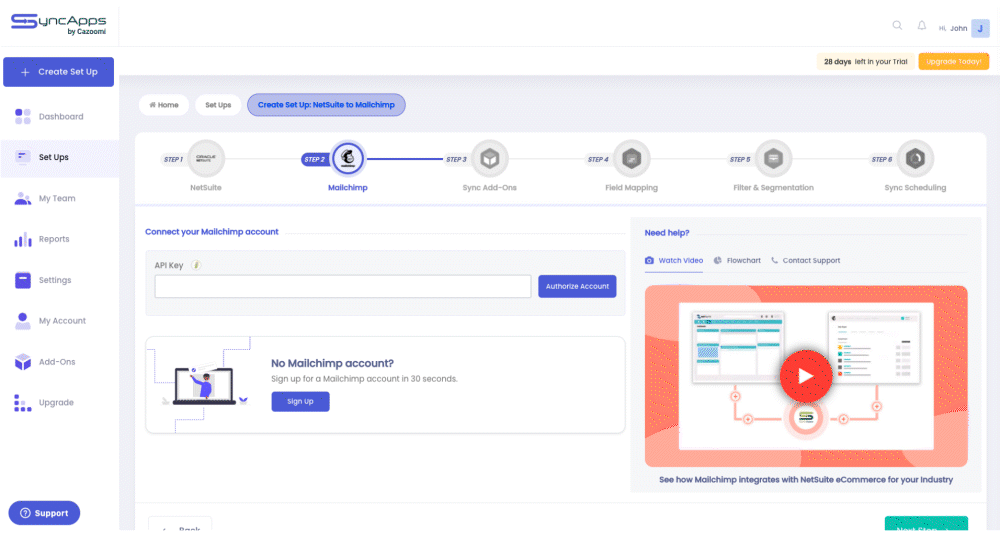Click the Upgrade dots icon
Image resolution: width=1000 pixels, height=542 pixels.
pos(23,403)
